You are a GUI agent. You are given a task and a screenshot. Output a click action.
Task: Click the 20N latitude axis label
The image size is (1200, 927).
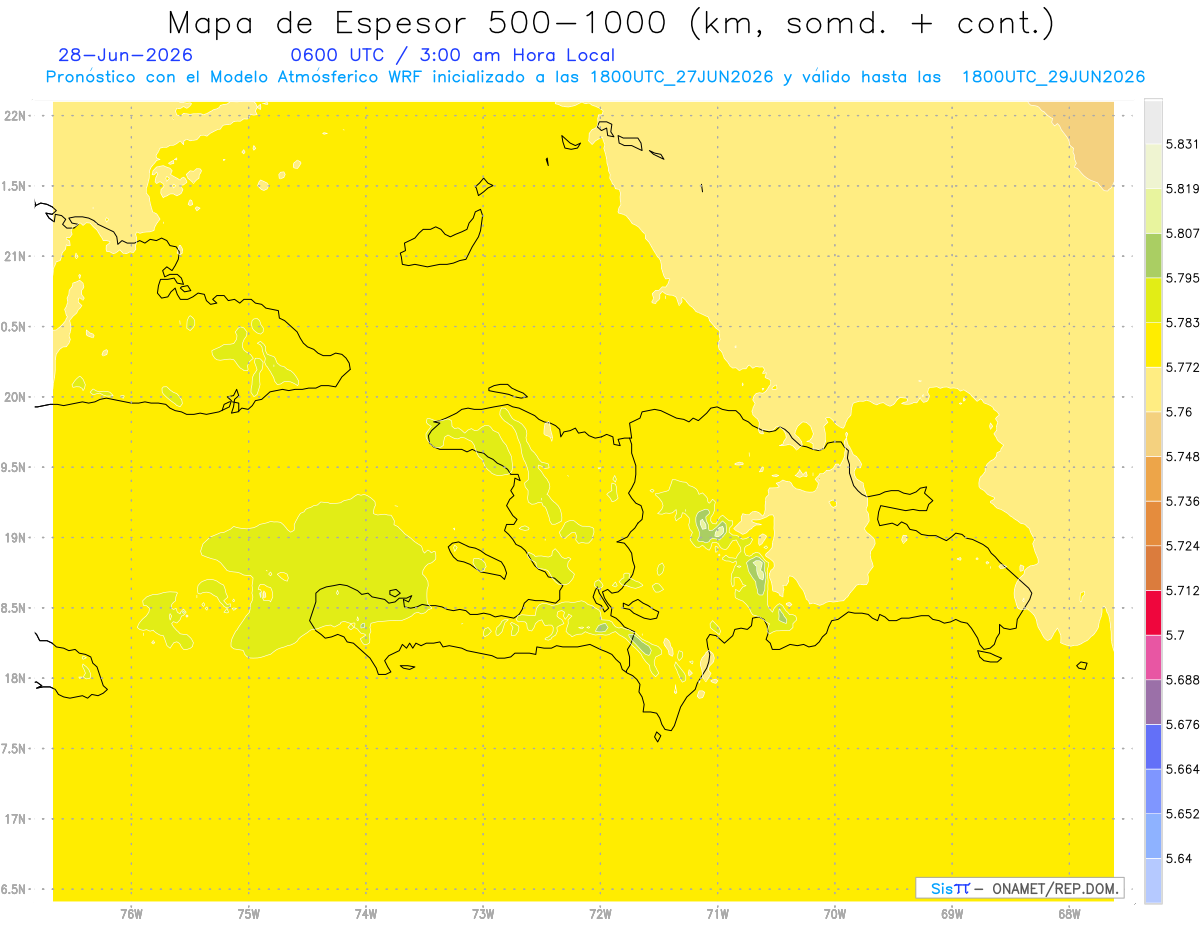[x=15, y=397]
